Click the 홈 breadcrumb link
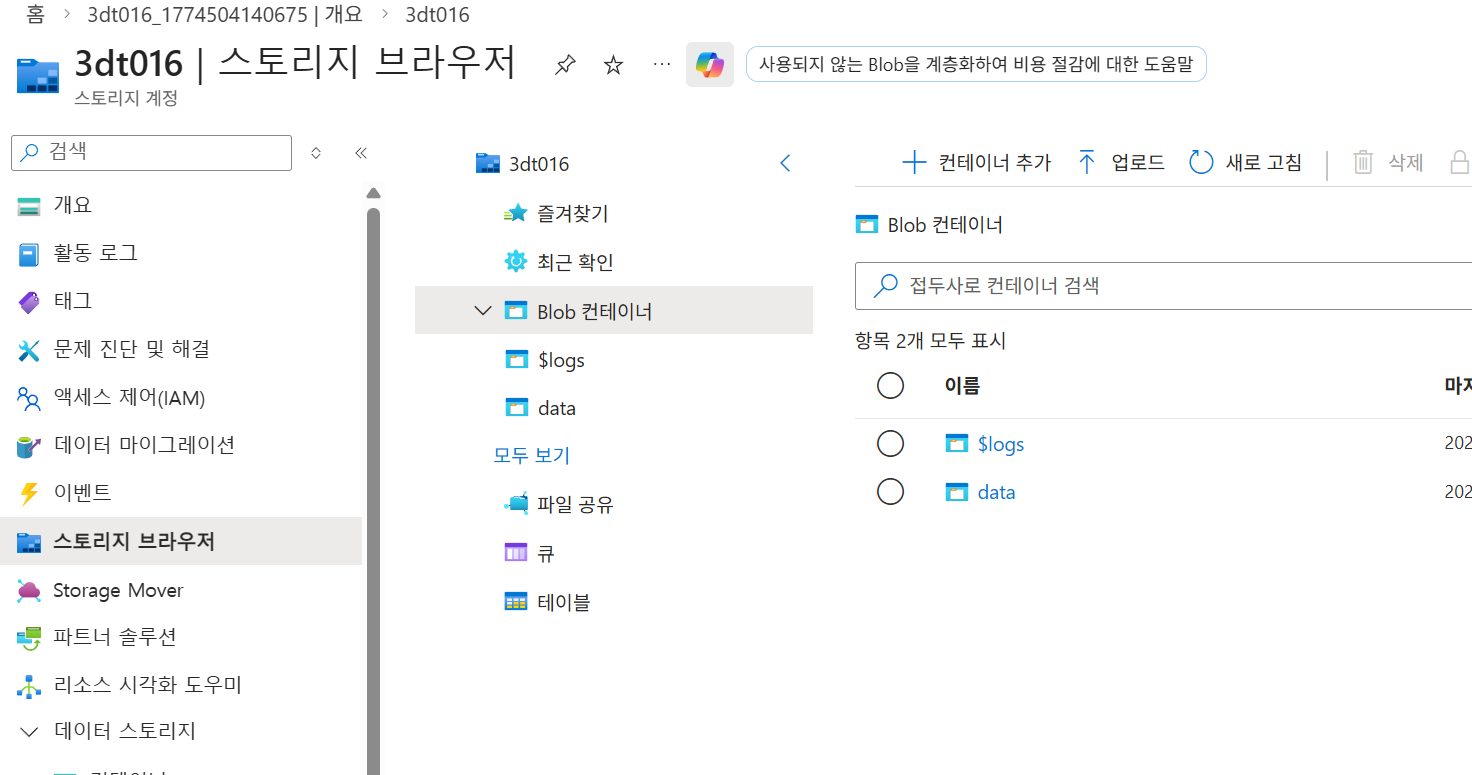Viewport: 1472px width, 775px height. coord(35,15)
